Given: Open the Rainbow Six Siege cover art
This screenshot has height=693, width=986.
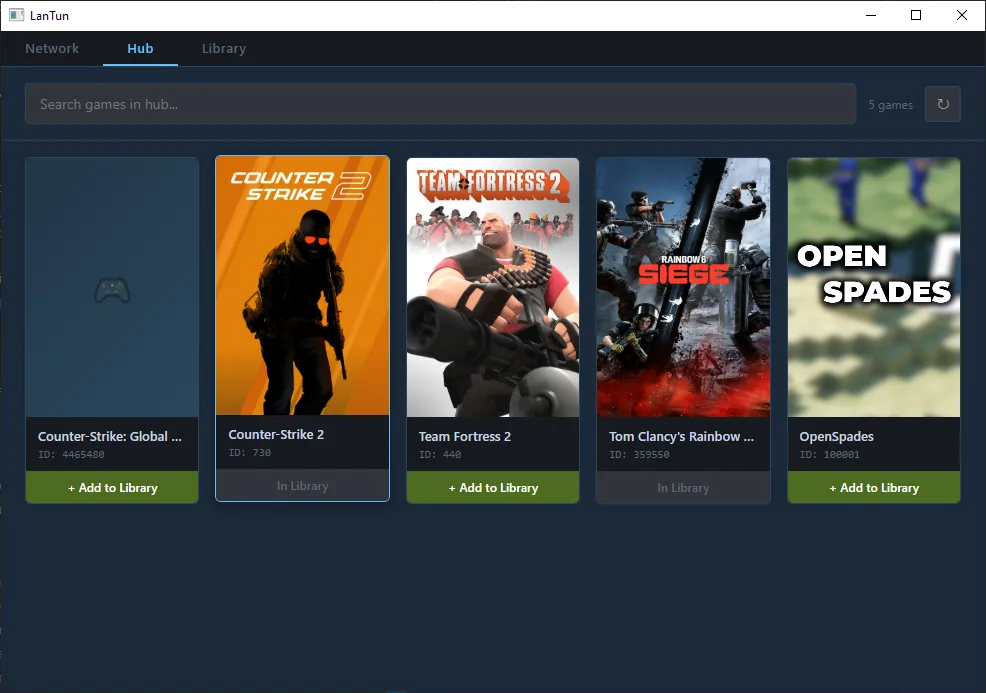Looking at the screenshot, I should coord(683,287).
